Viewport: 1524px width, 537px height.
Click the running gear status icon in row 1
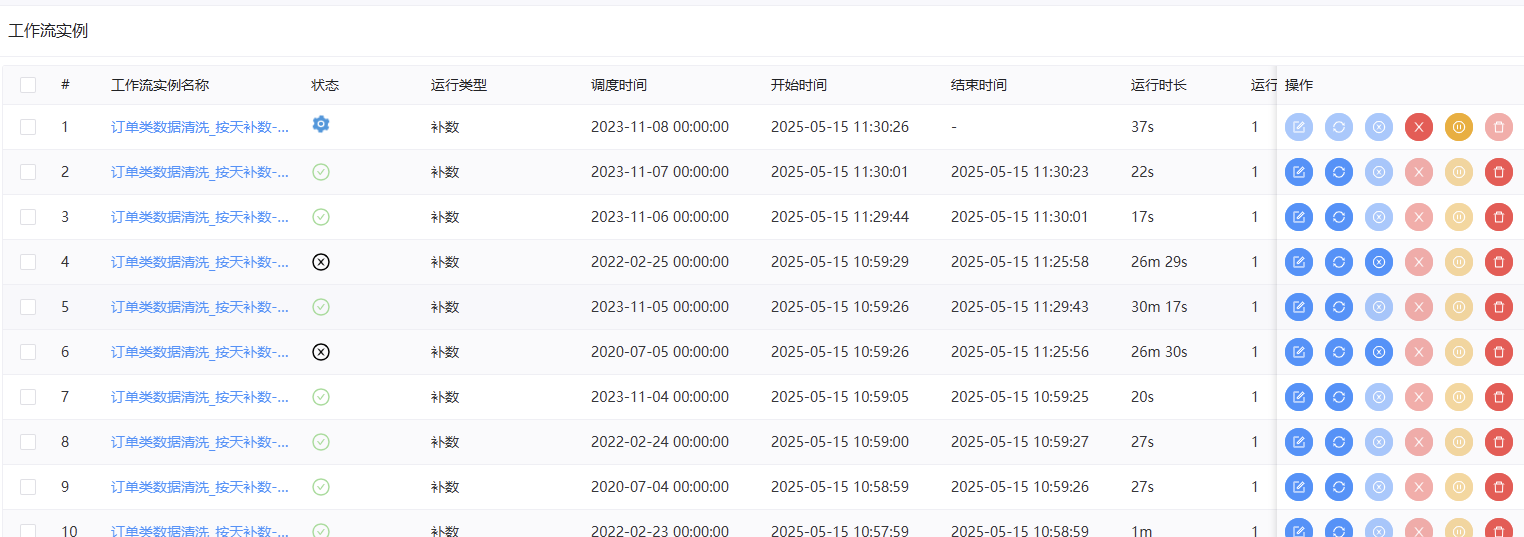[x=321, y=124]
